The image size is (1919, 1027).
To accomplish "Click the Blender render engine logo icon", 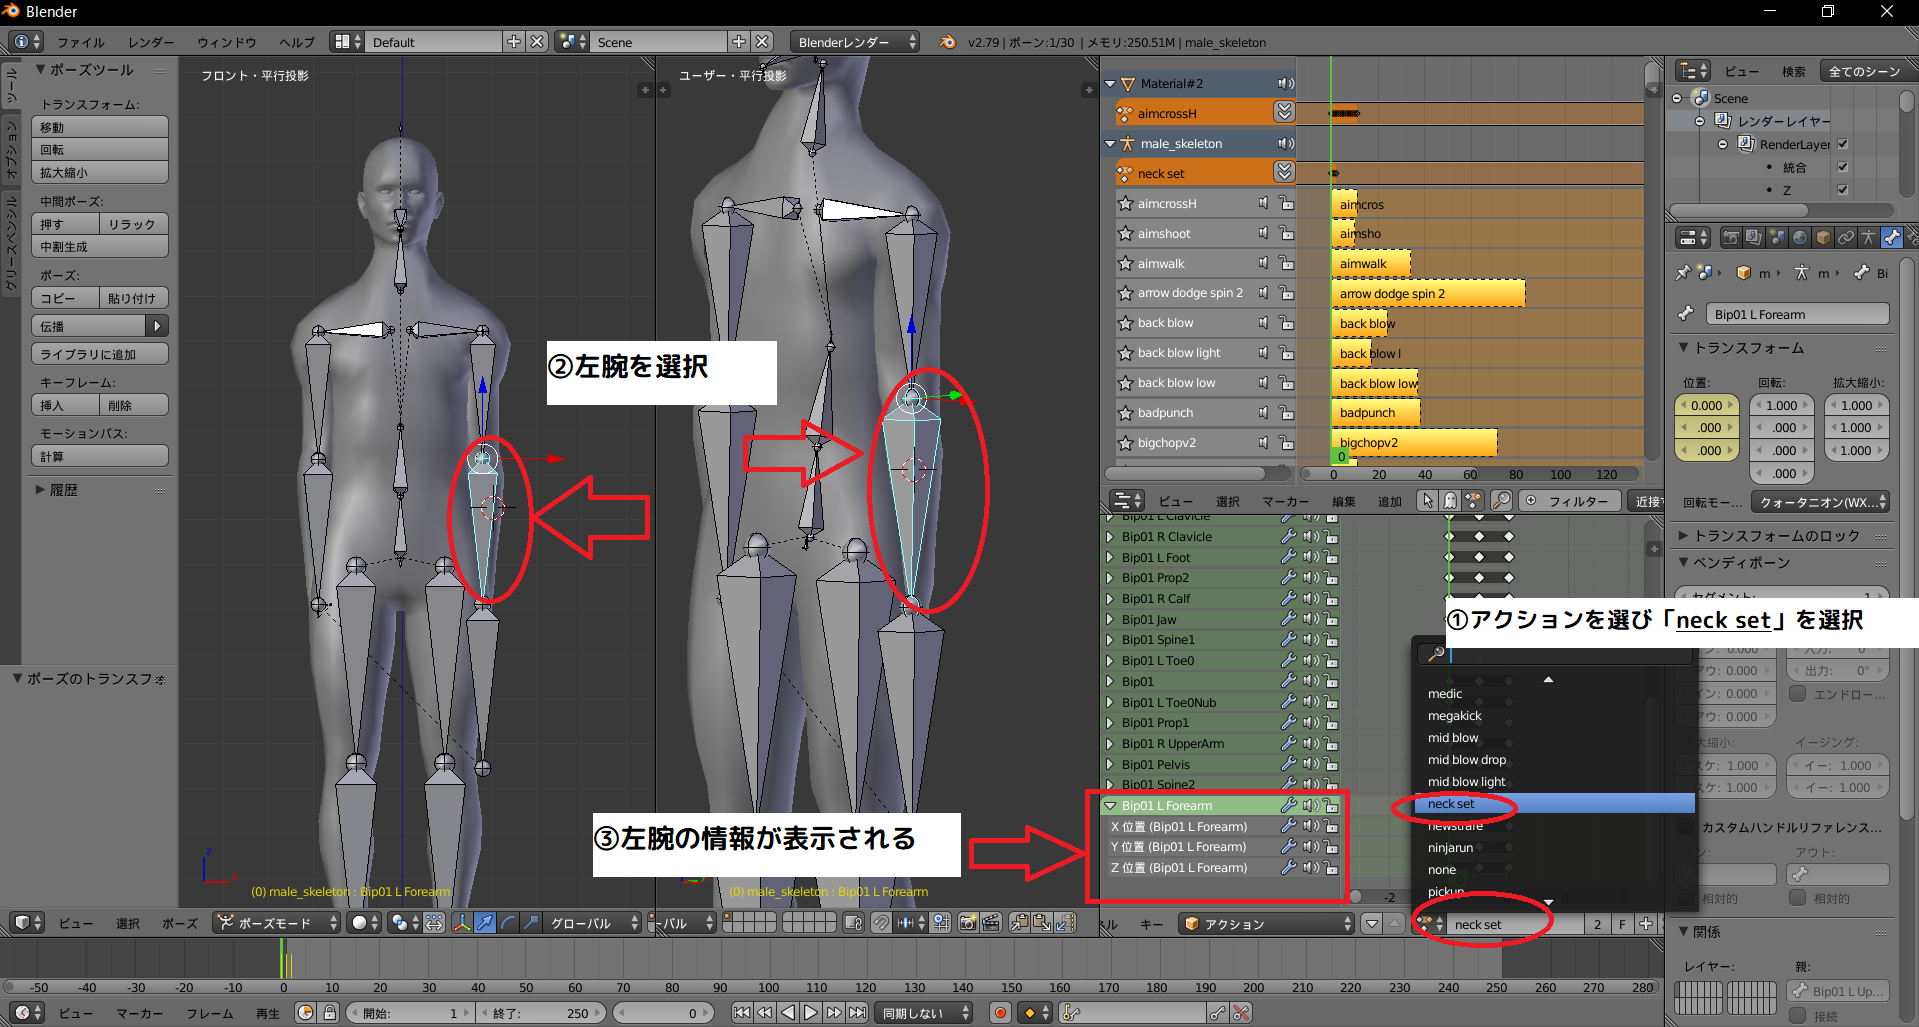I will click(x=947, y=42).
